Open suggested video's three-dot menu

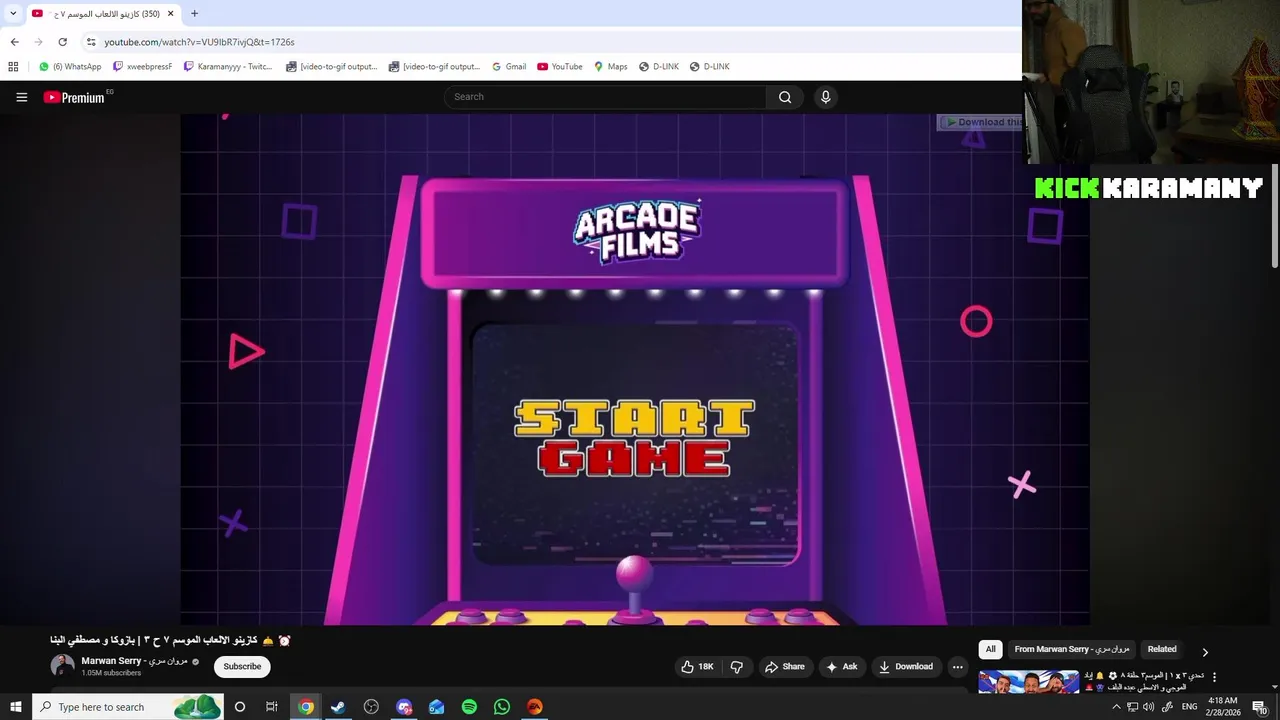[x=1215, y=677]
